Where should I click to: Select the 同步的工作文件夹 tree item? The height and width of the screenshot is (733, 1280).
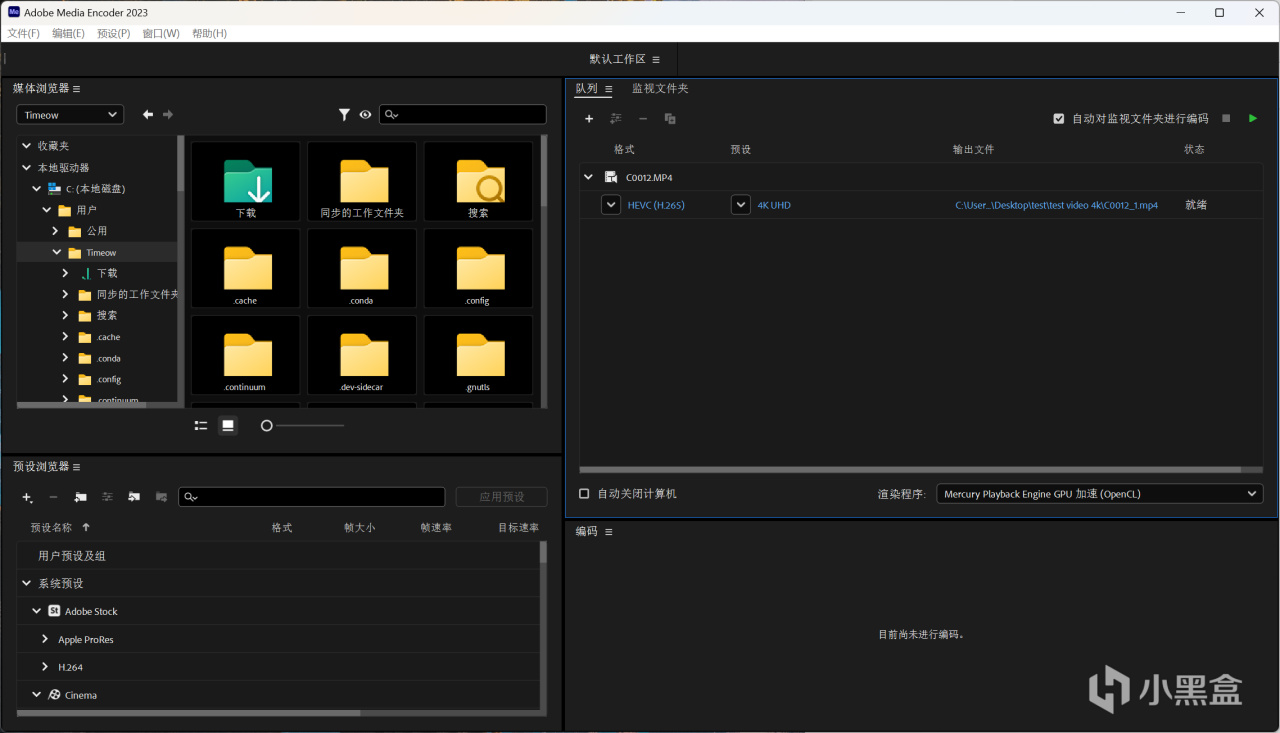tap(137, 294)
